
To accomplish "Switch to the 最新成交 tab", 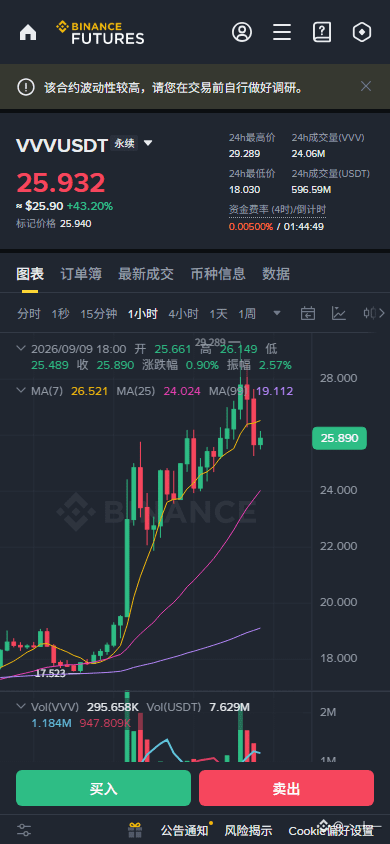I will (146, 274).
